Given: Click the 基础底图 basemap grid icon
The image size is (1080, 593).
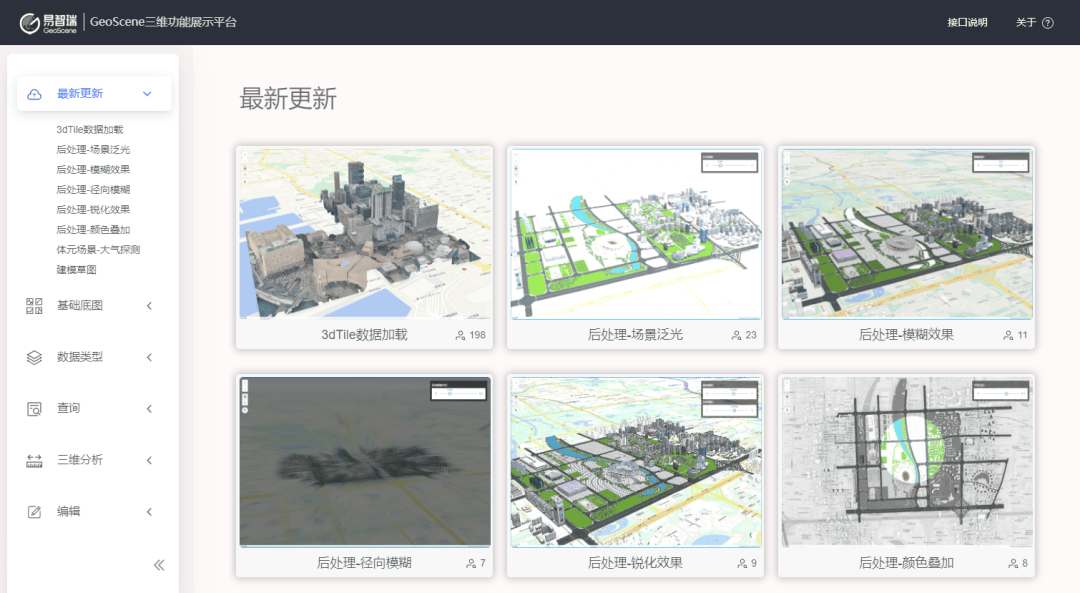Looking at the screenshot, I should point(31,306).
